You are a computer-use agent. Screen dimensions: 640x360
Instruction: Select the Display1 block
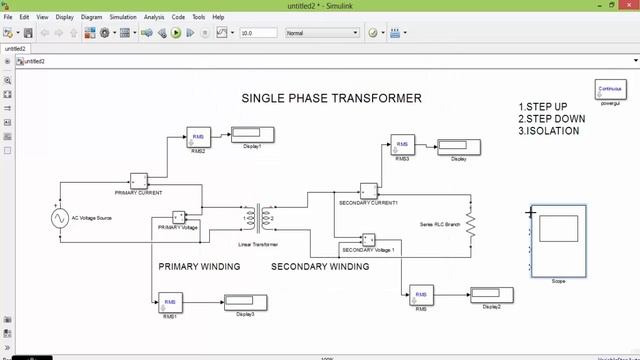click(x=253, y=134)
